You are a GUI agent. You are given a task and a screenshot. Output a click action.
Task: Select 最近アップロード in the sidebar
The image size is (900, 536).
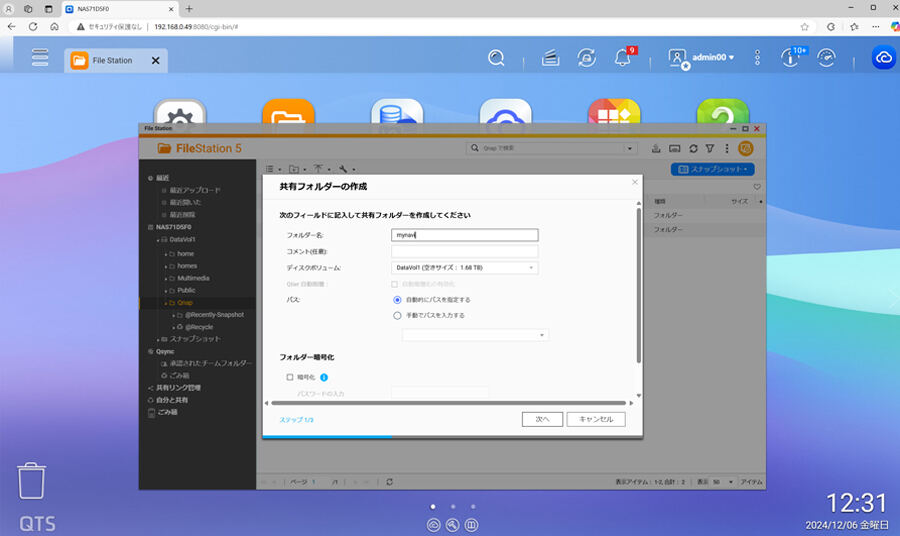195,190
